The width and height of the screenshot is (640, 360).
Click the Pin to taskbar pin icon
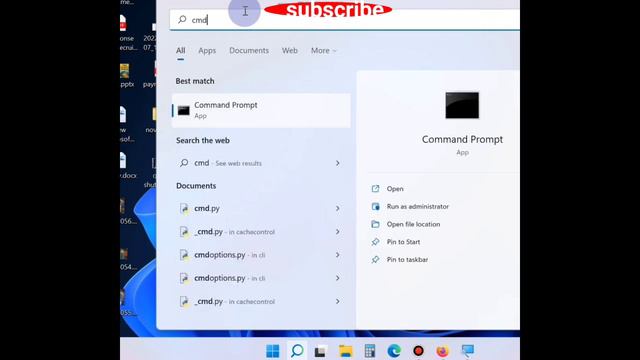pyautogui.click(x=375, y=260)
